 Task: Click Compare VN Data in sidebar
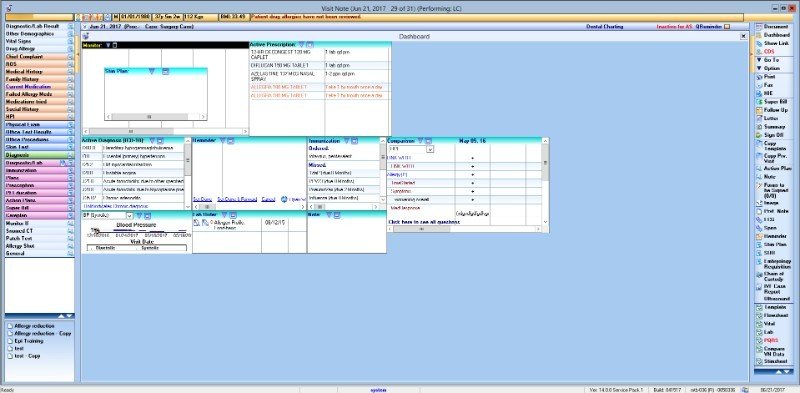pos(771,351)
